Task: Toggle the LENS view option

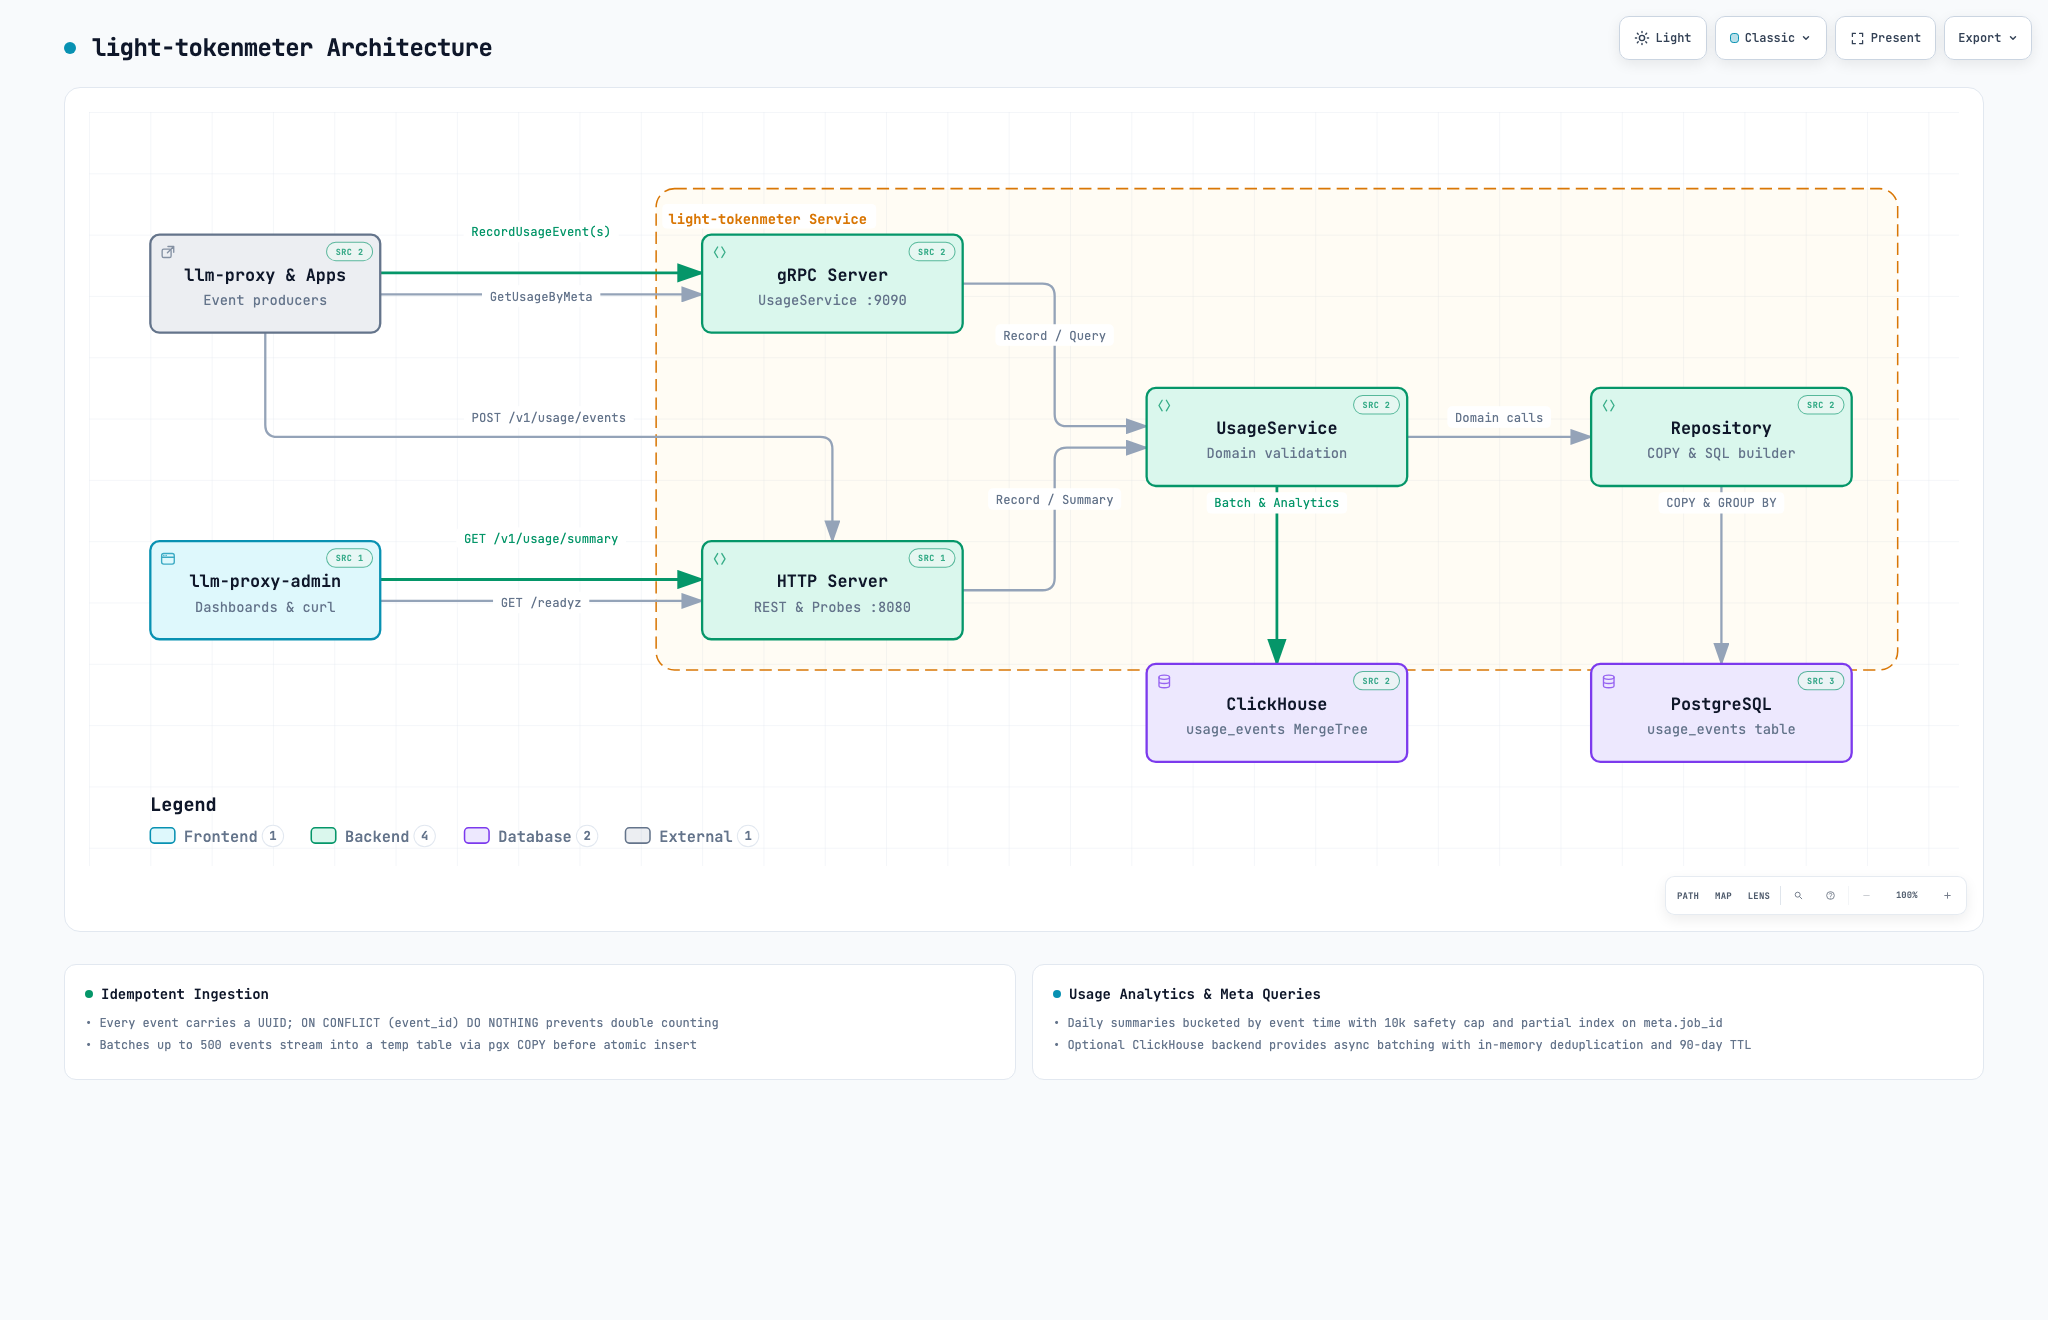Action: [1759, 896]
